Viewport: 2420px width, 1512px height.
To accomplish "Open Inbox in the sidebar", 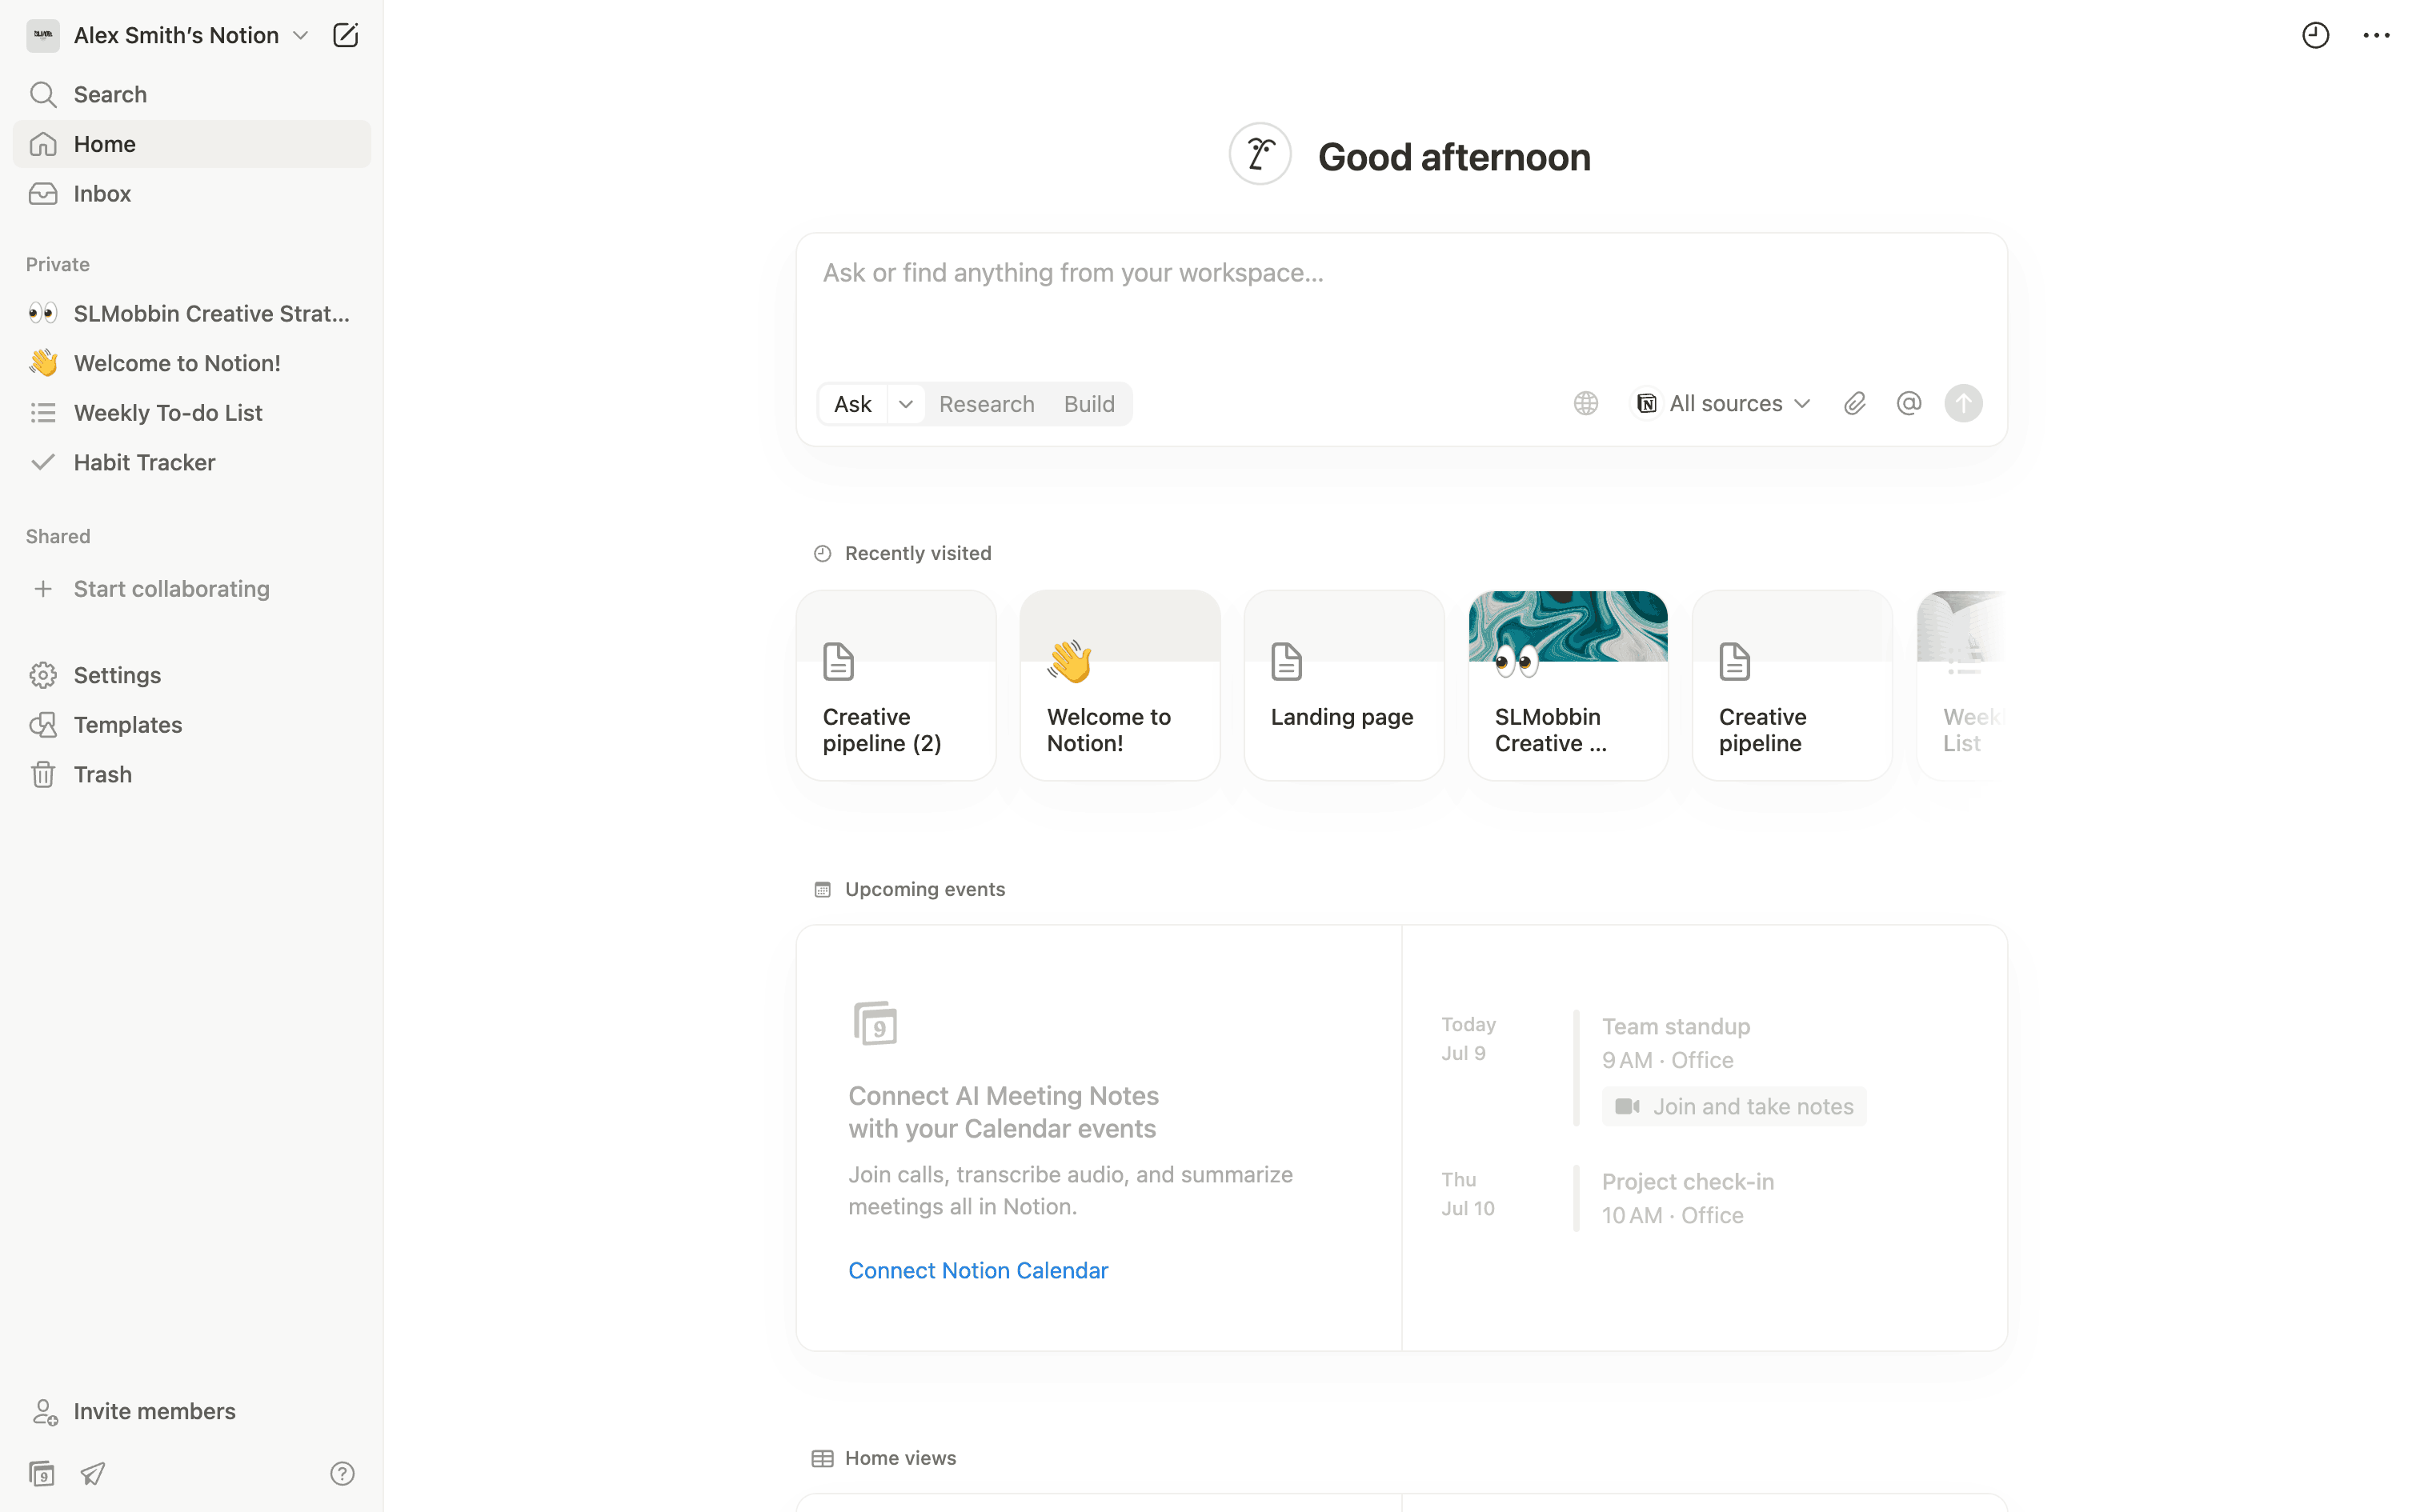I will pyautogui.click(x=102, y=194).
